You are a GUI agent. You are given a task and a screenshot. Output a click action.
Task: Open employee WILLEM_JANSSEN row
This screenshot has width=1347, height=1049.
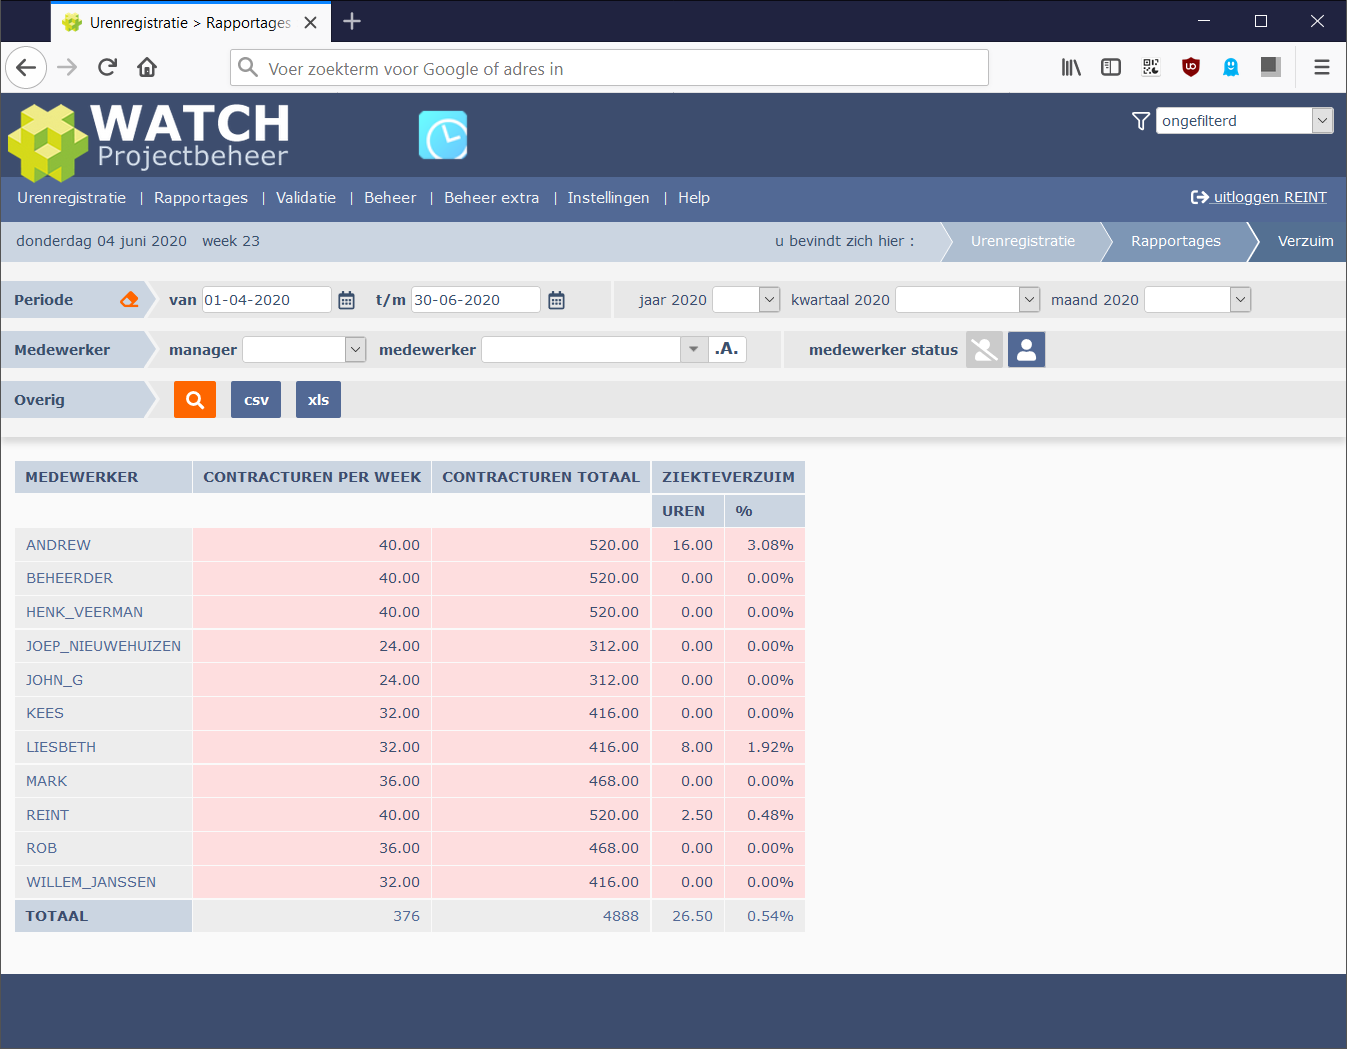pos(91,882)
